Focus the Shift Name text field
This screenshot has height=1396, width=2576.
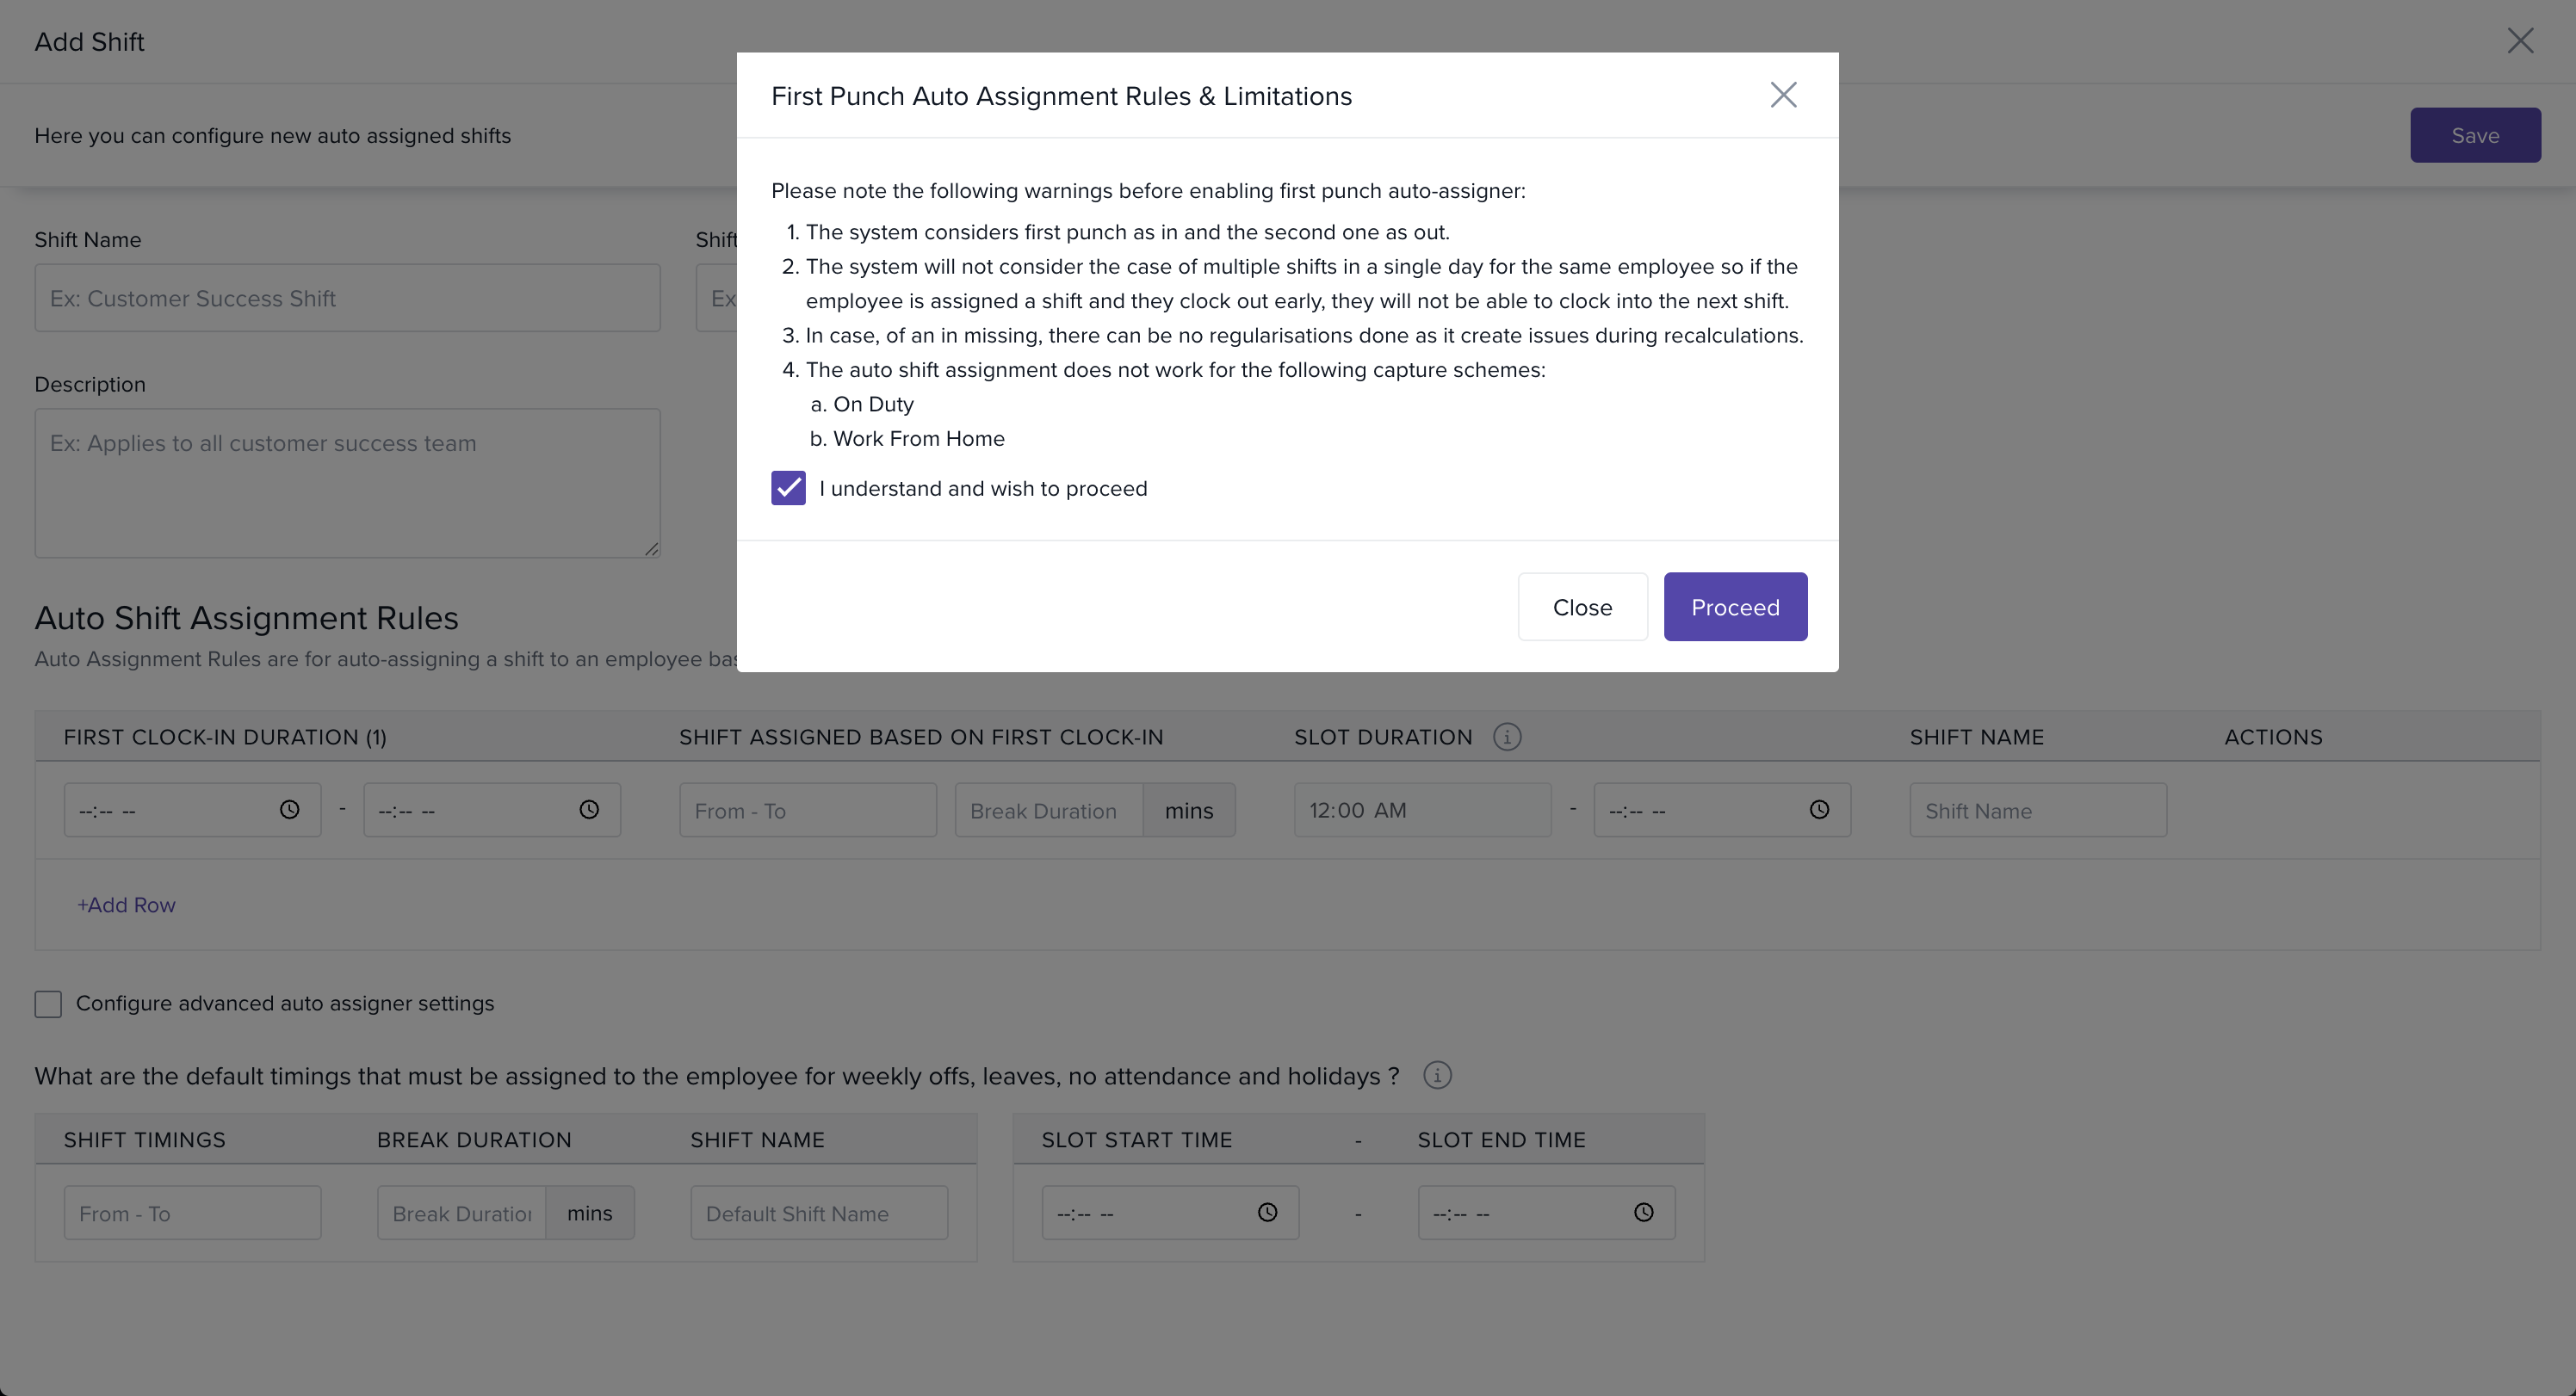[x=347, y=298]
